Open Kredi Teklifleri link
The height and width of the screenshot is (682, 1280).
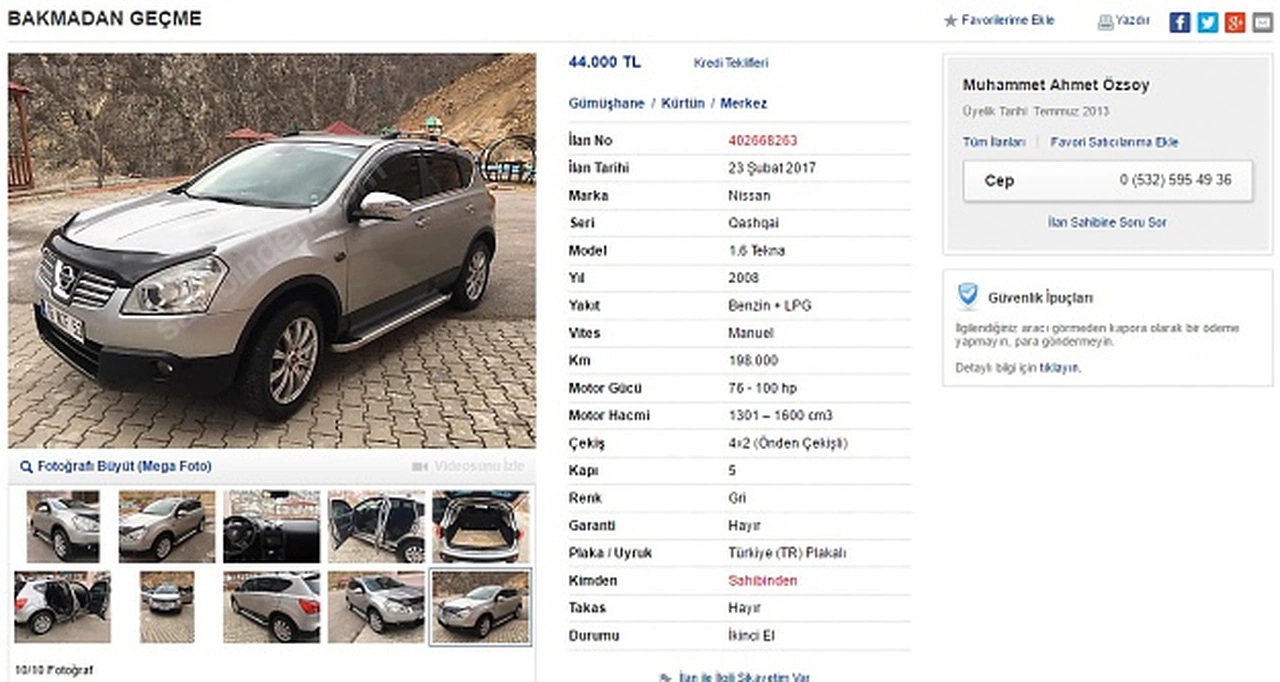[x=731, y=63]
